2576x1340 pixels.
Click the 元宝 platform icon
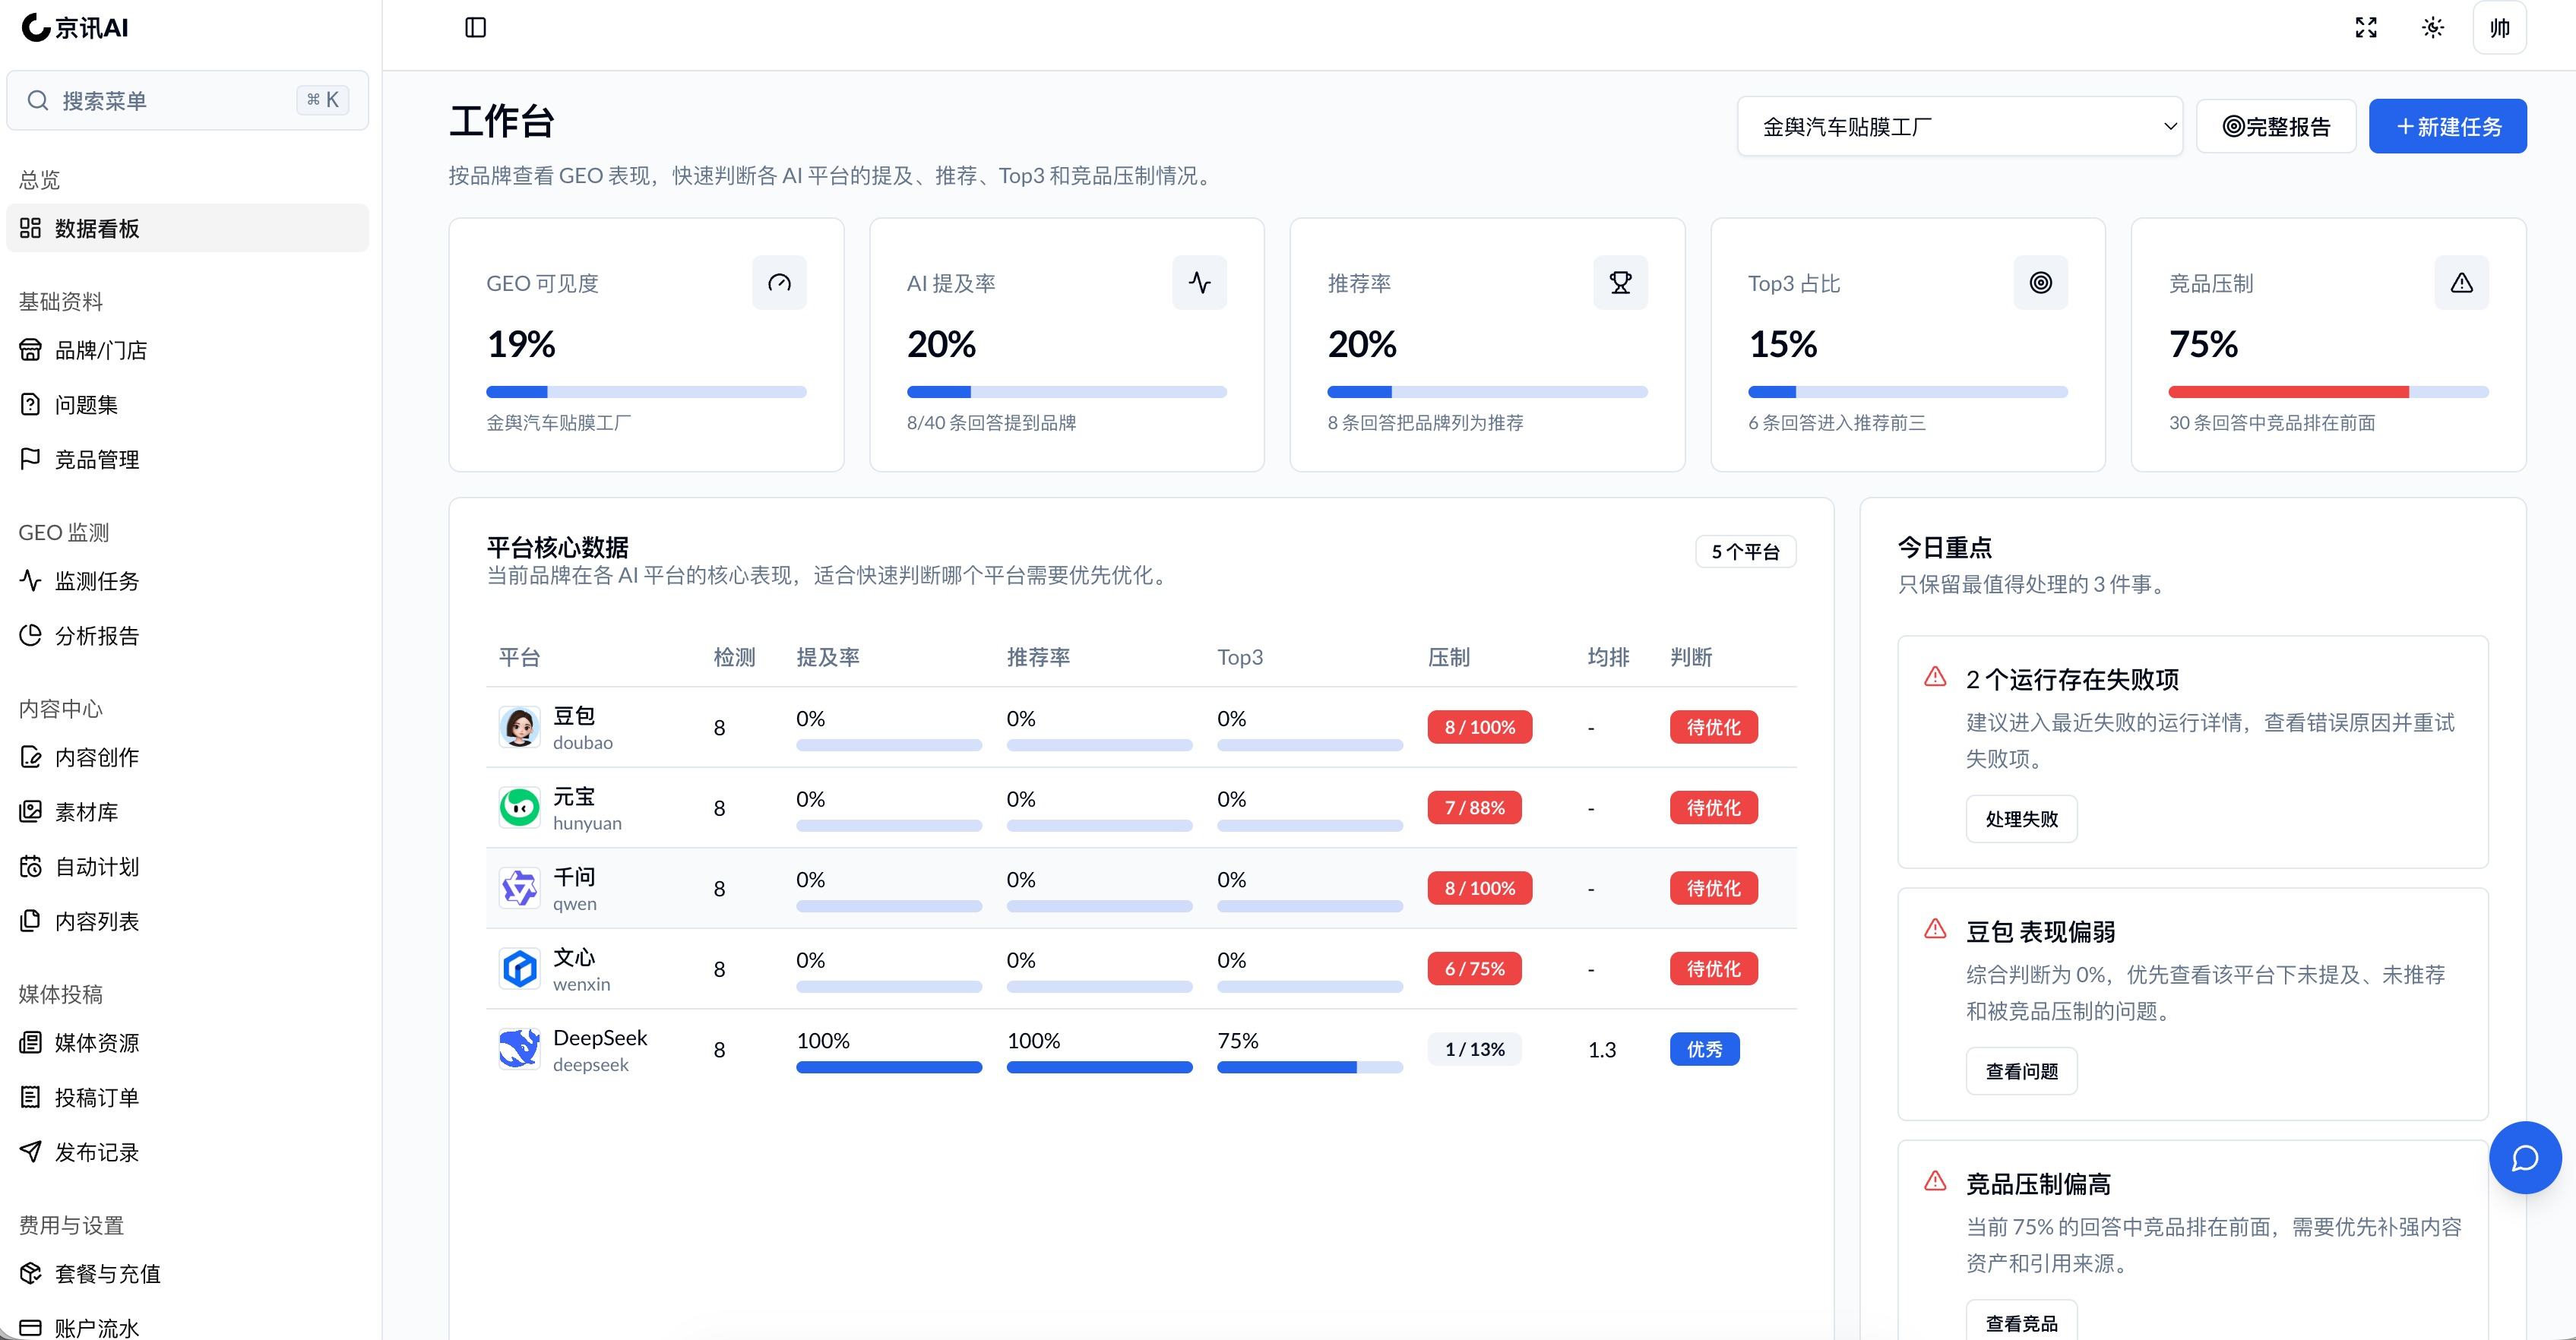coord(519,808)
